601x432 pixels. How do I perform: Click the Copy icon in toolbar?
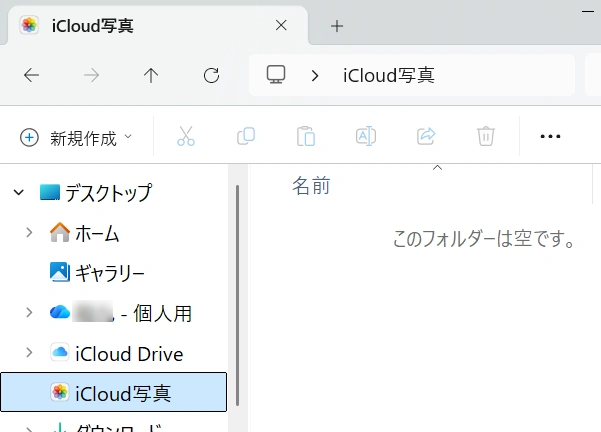245,137
